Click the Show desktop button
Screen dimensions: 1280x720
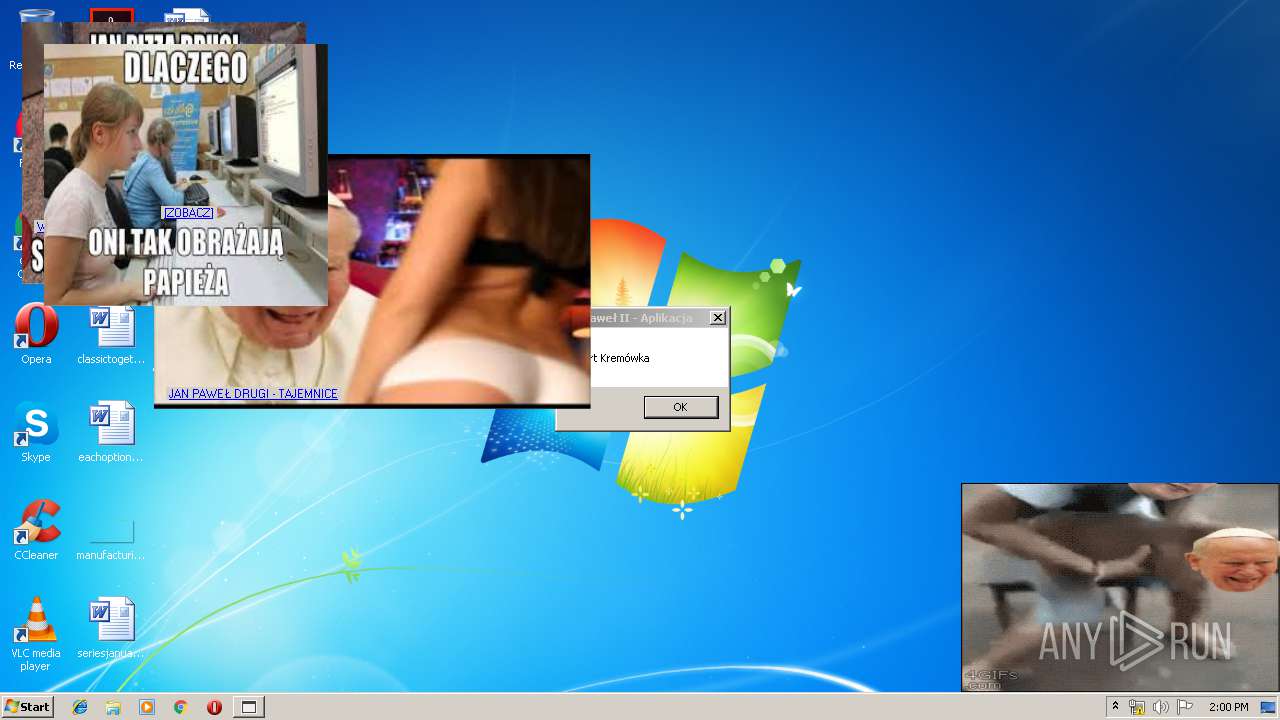[x=1269, y=707]
